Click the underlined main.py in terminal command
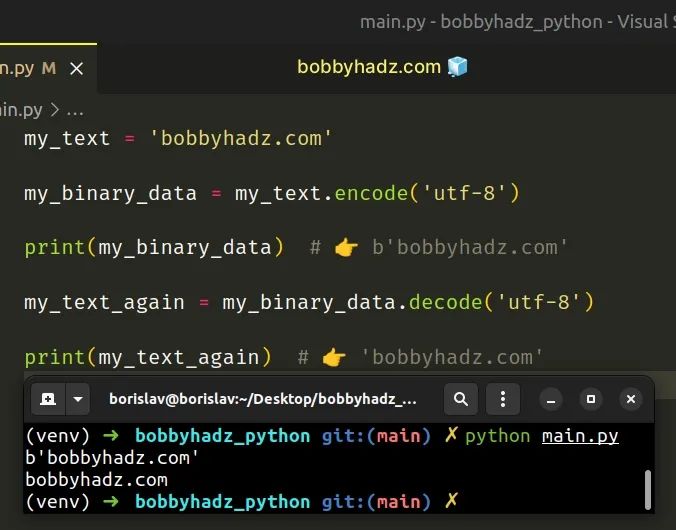The height and width of the screenshot is (530, 676). 580,436
